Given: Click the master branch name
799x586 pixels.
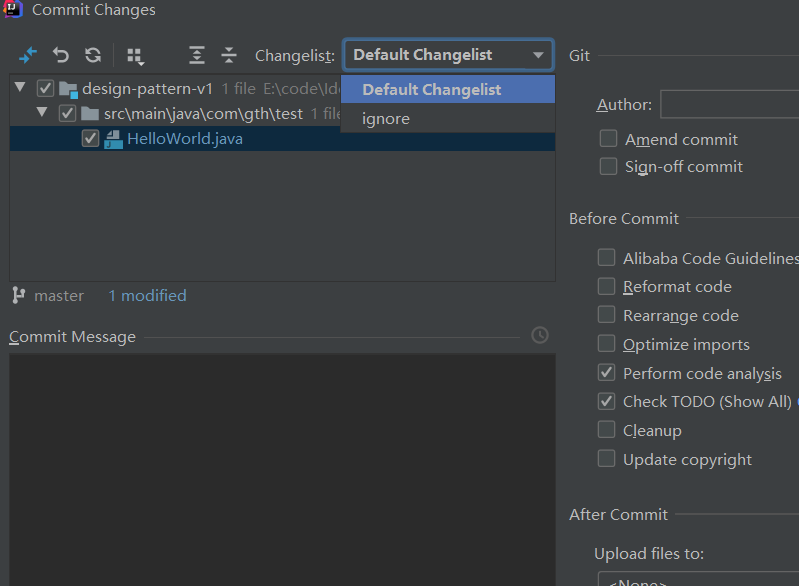Looking at the screenshot, I should (59, 296).
